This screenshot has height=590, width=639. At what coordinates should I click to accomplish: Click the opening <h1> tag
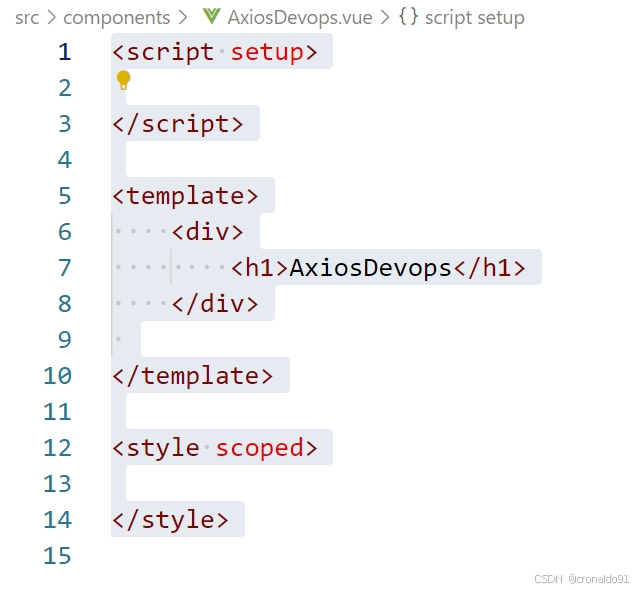(x=260, y=268)
